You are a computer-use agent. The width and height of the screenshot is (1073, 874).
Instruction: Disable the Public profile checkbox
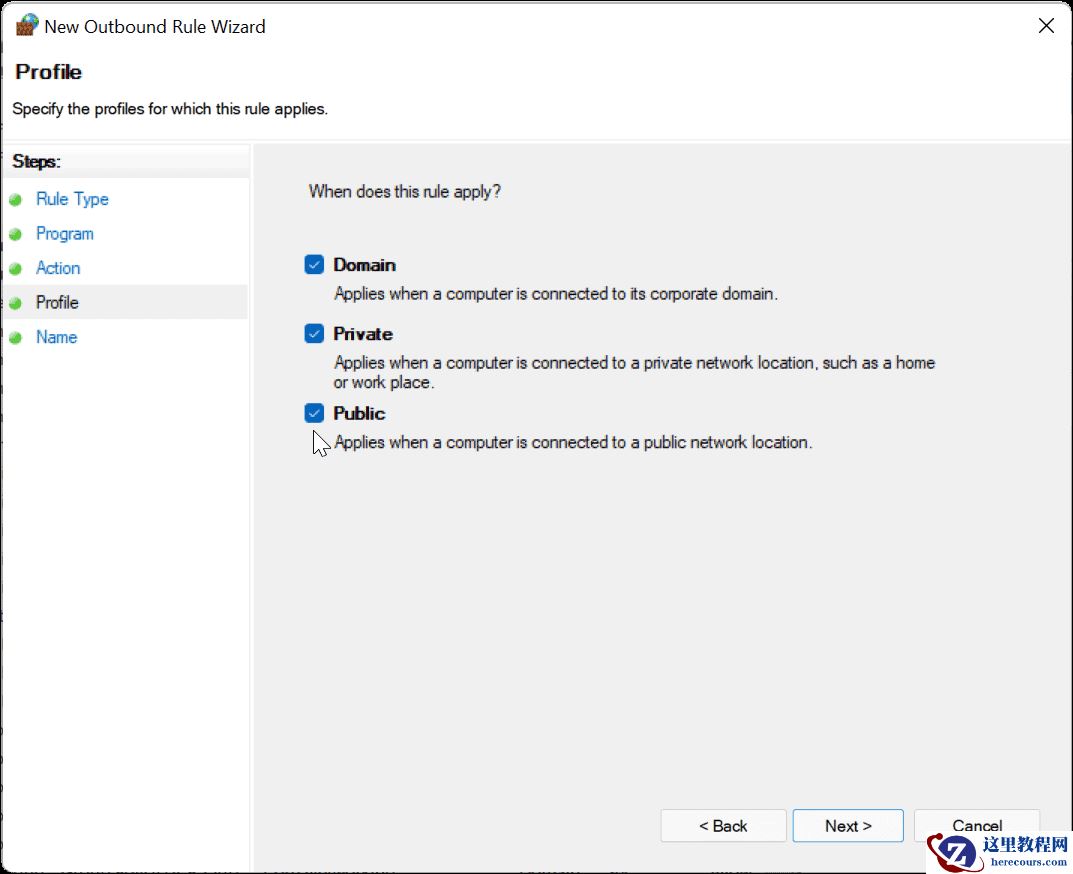pyautogui.click(x=315, y=413)
